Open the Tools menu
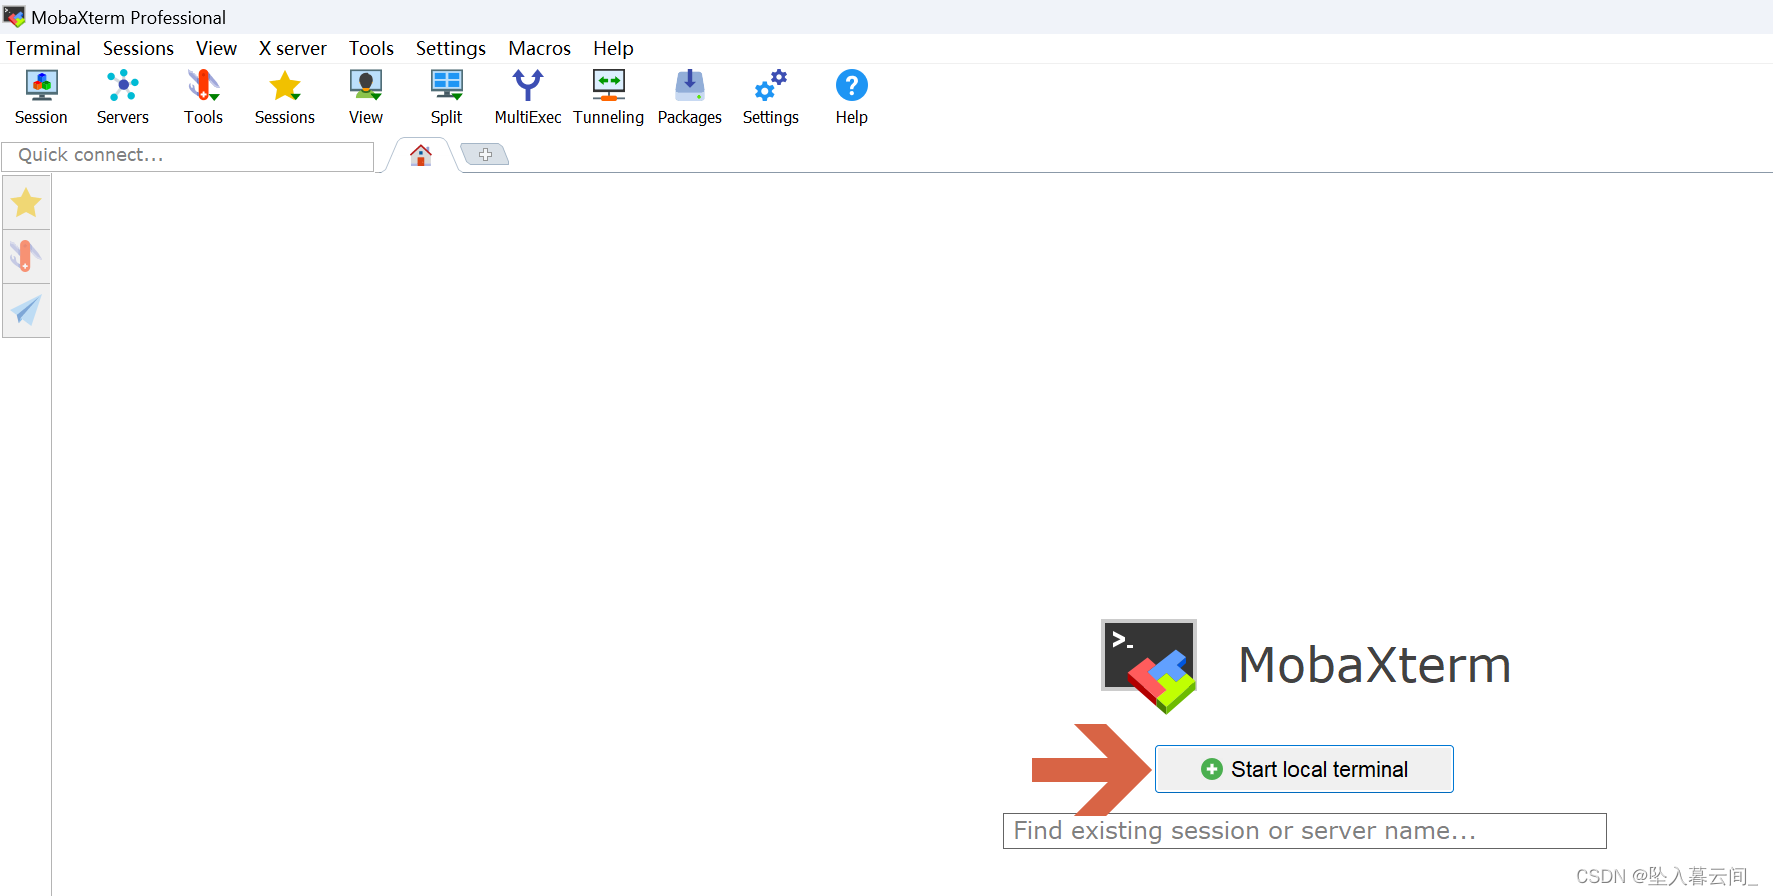The height and width of the screenshot is (896, 1773). (371, 48)
